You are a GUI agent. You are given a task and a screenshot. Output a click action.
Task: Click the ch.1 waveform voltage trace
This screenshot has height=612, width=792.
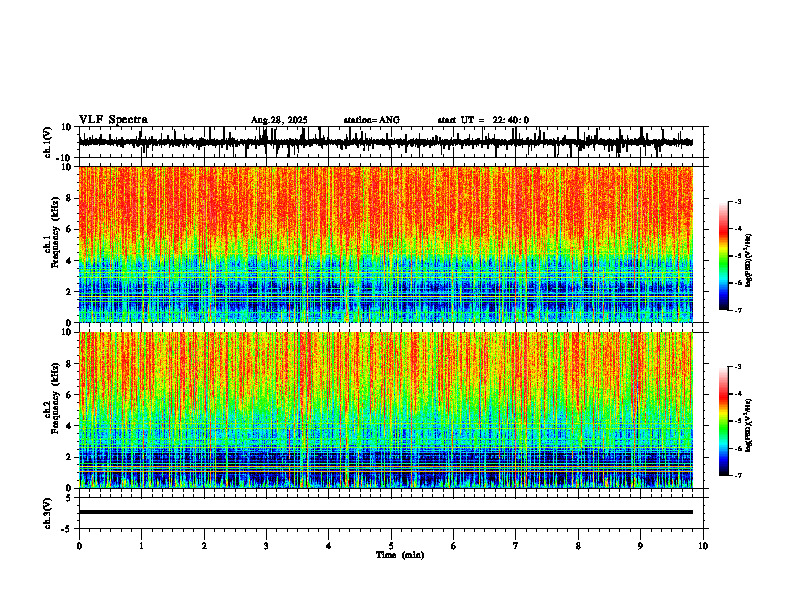click(x=385, y=142)
